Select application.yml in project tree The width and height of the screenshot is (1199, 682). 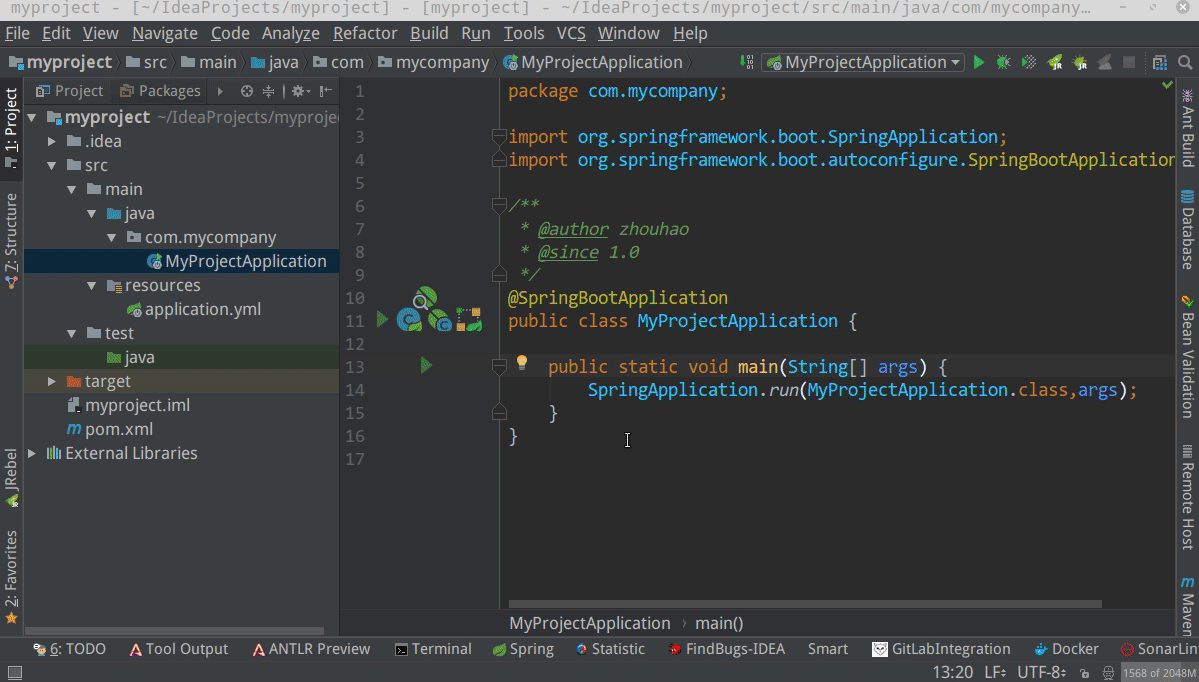202,310
